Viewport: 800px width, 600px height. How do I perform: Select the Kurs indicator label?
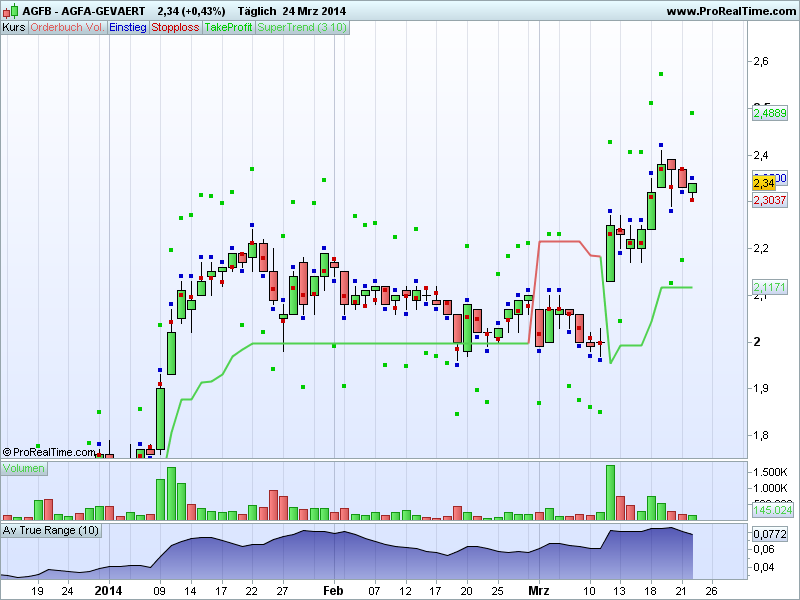coord(14,28)
